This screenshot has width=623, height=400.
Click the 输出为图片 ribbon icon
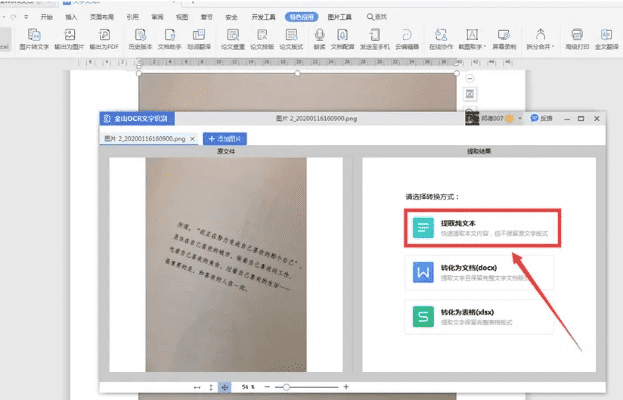pos(70,39)
